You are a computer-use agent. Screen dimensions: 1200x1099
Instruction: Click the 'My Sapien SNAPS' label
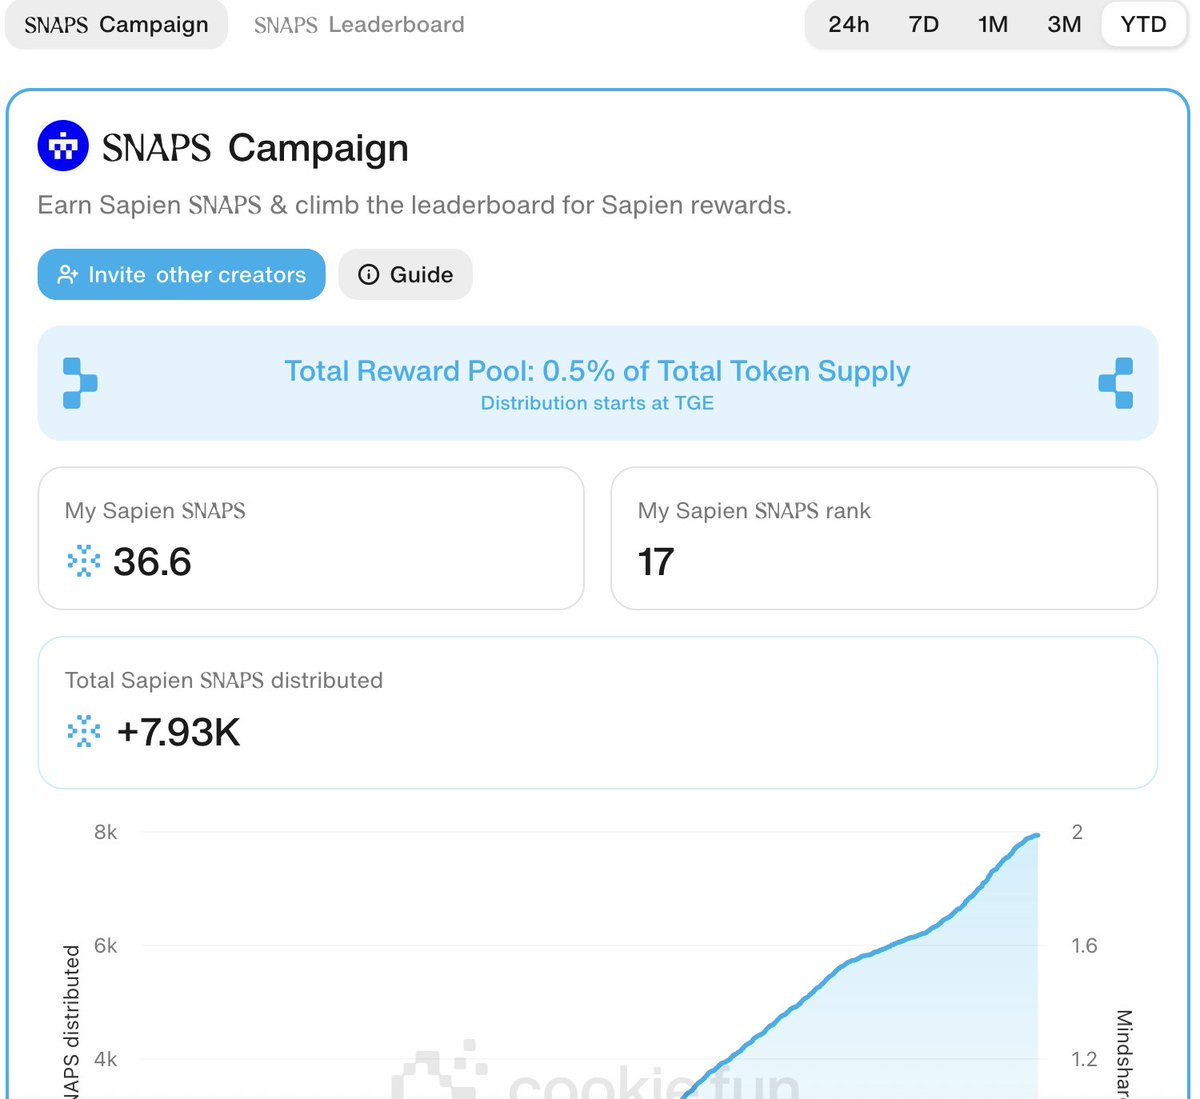coord(155,510)
